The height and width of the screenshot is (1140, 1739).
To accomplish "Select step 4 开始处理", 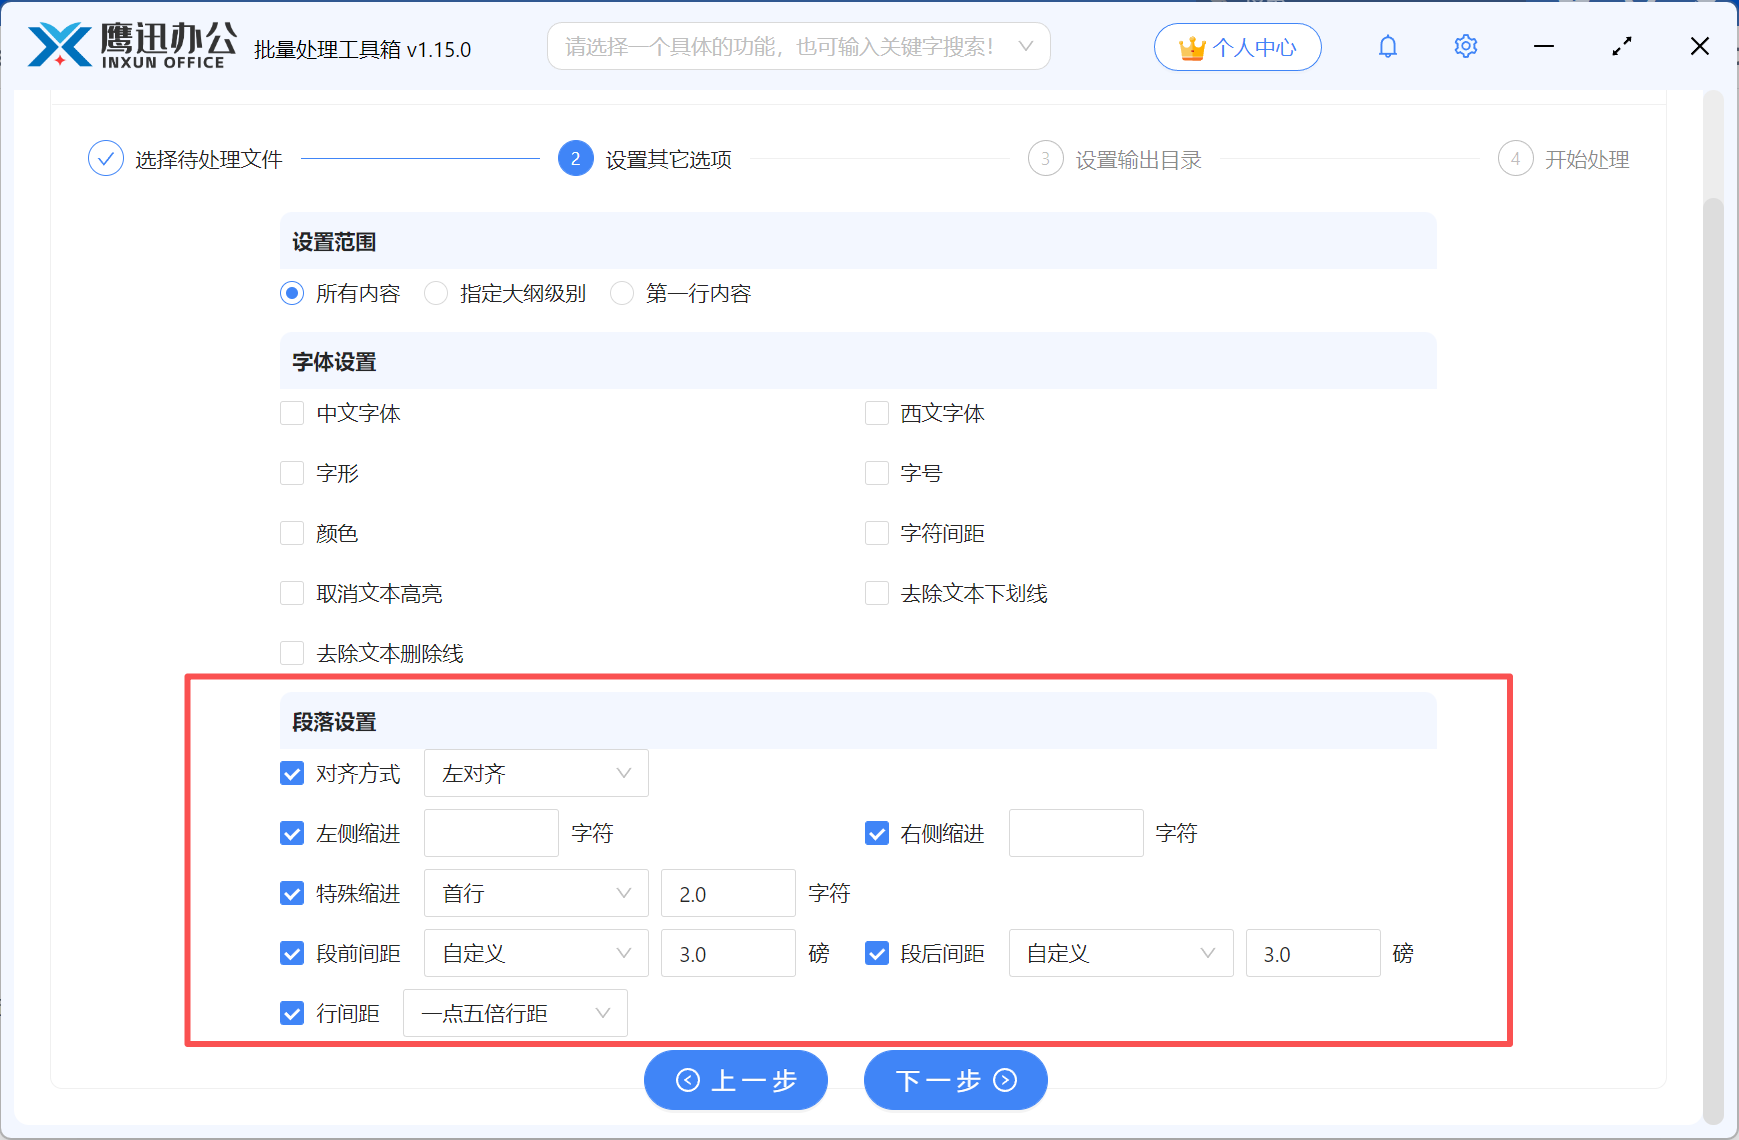I will pos(1564,159).
